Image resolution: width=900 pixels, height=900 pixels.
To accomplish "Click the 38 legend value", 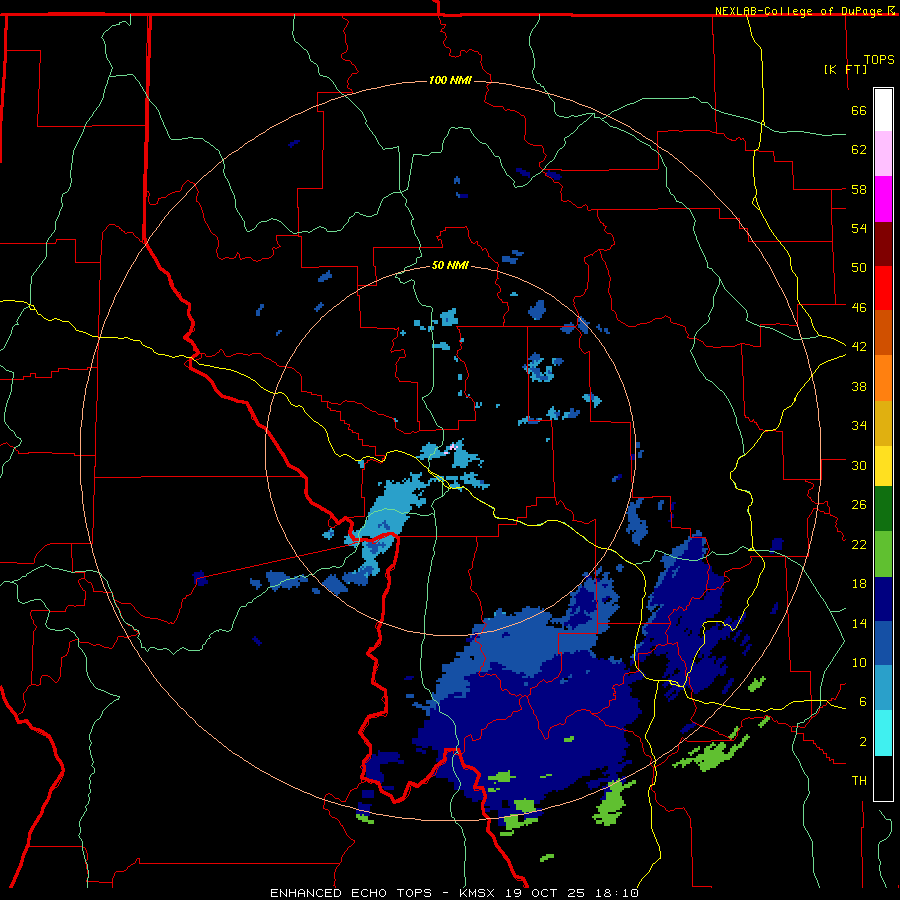I will click(x=859, y=386).
